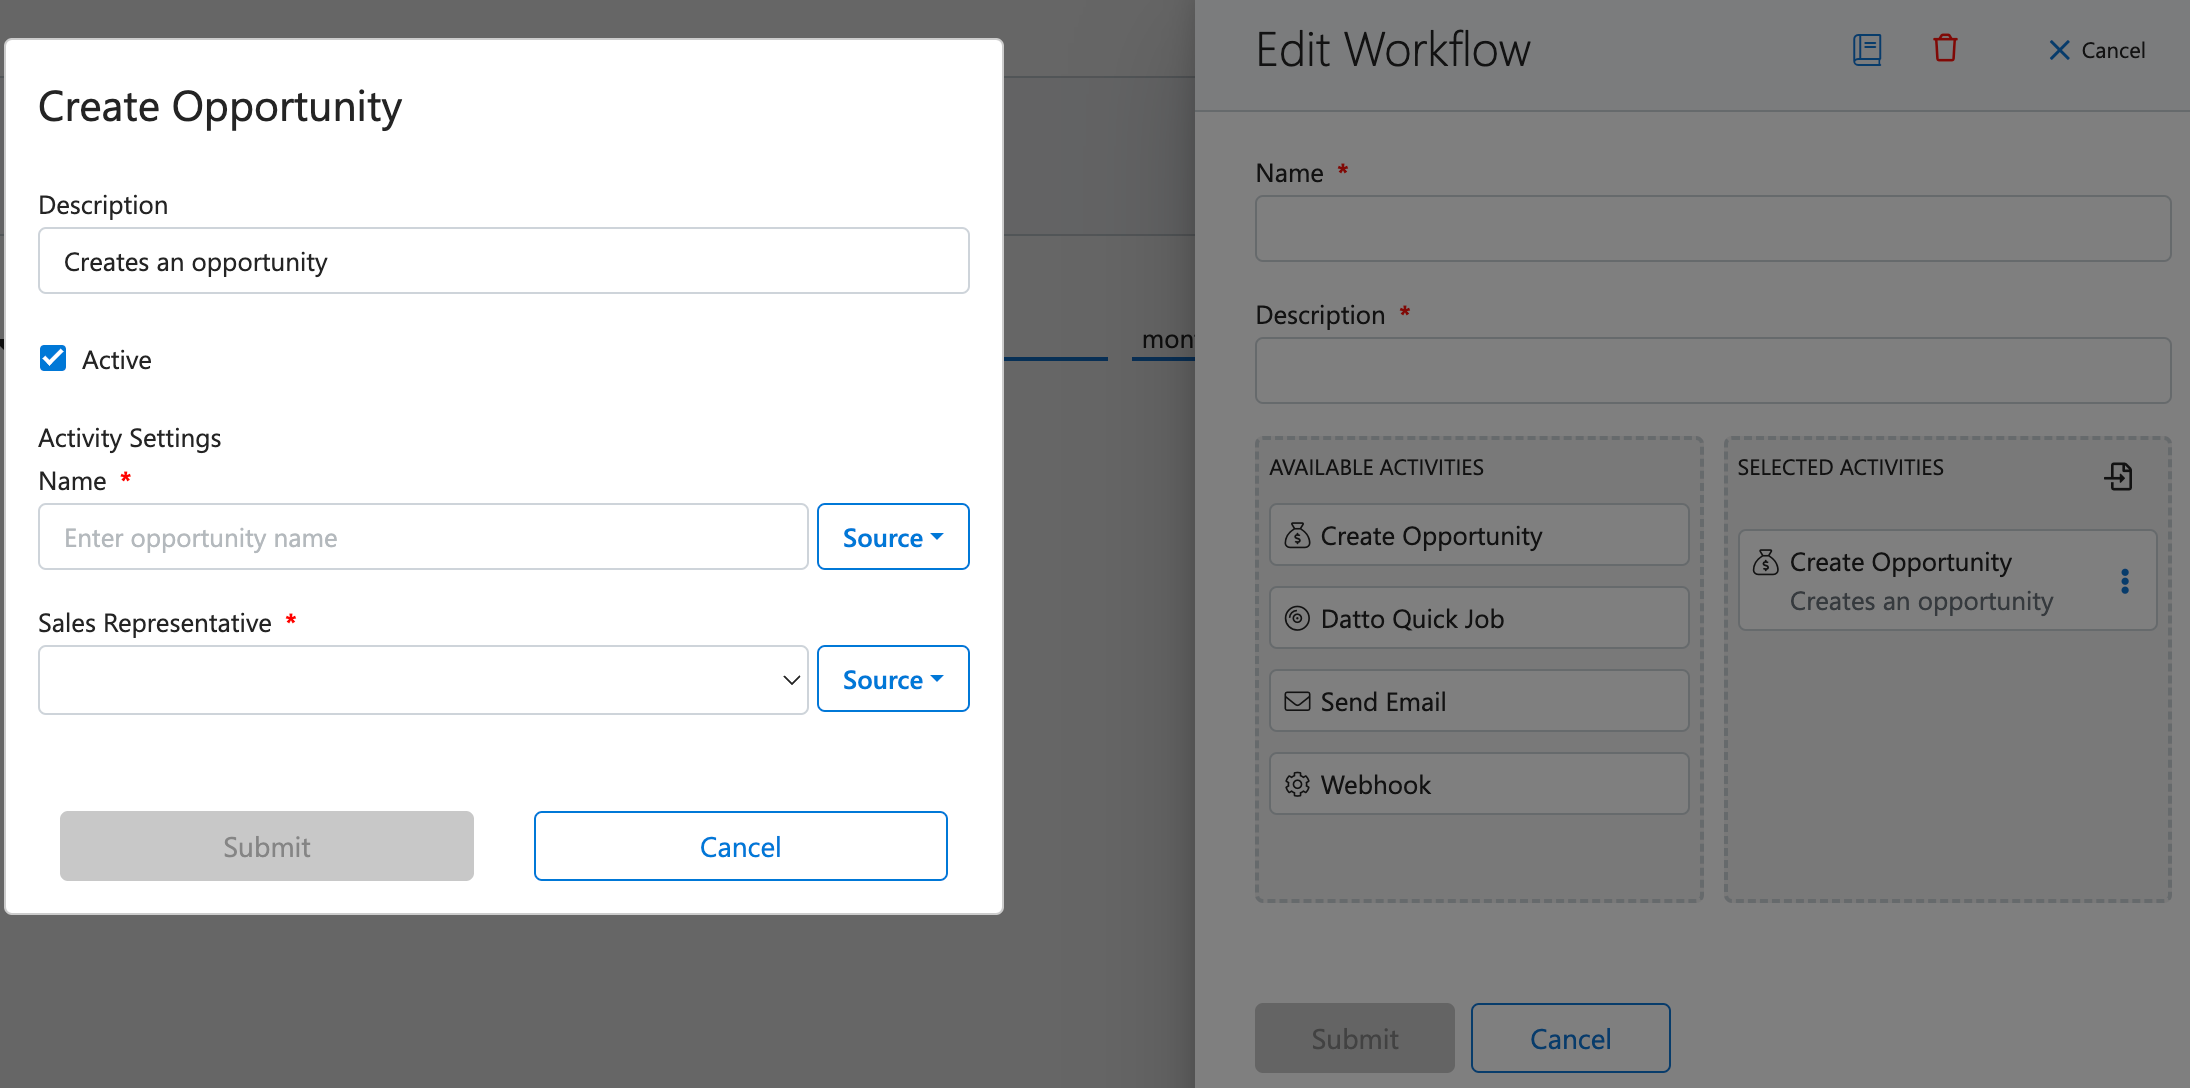Click the X icon beside Cancel in Edit Workflow header
The width and height of the screenshot is (2190, 1088).
coord(2059,50)
